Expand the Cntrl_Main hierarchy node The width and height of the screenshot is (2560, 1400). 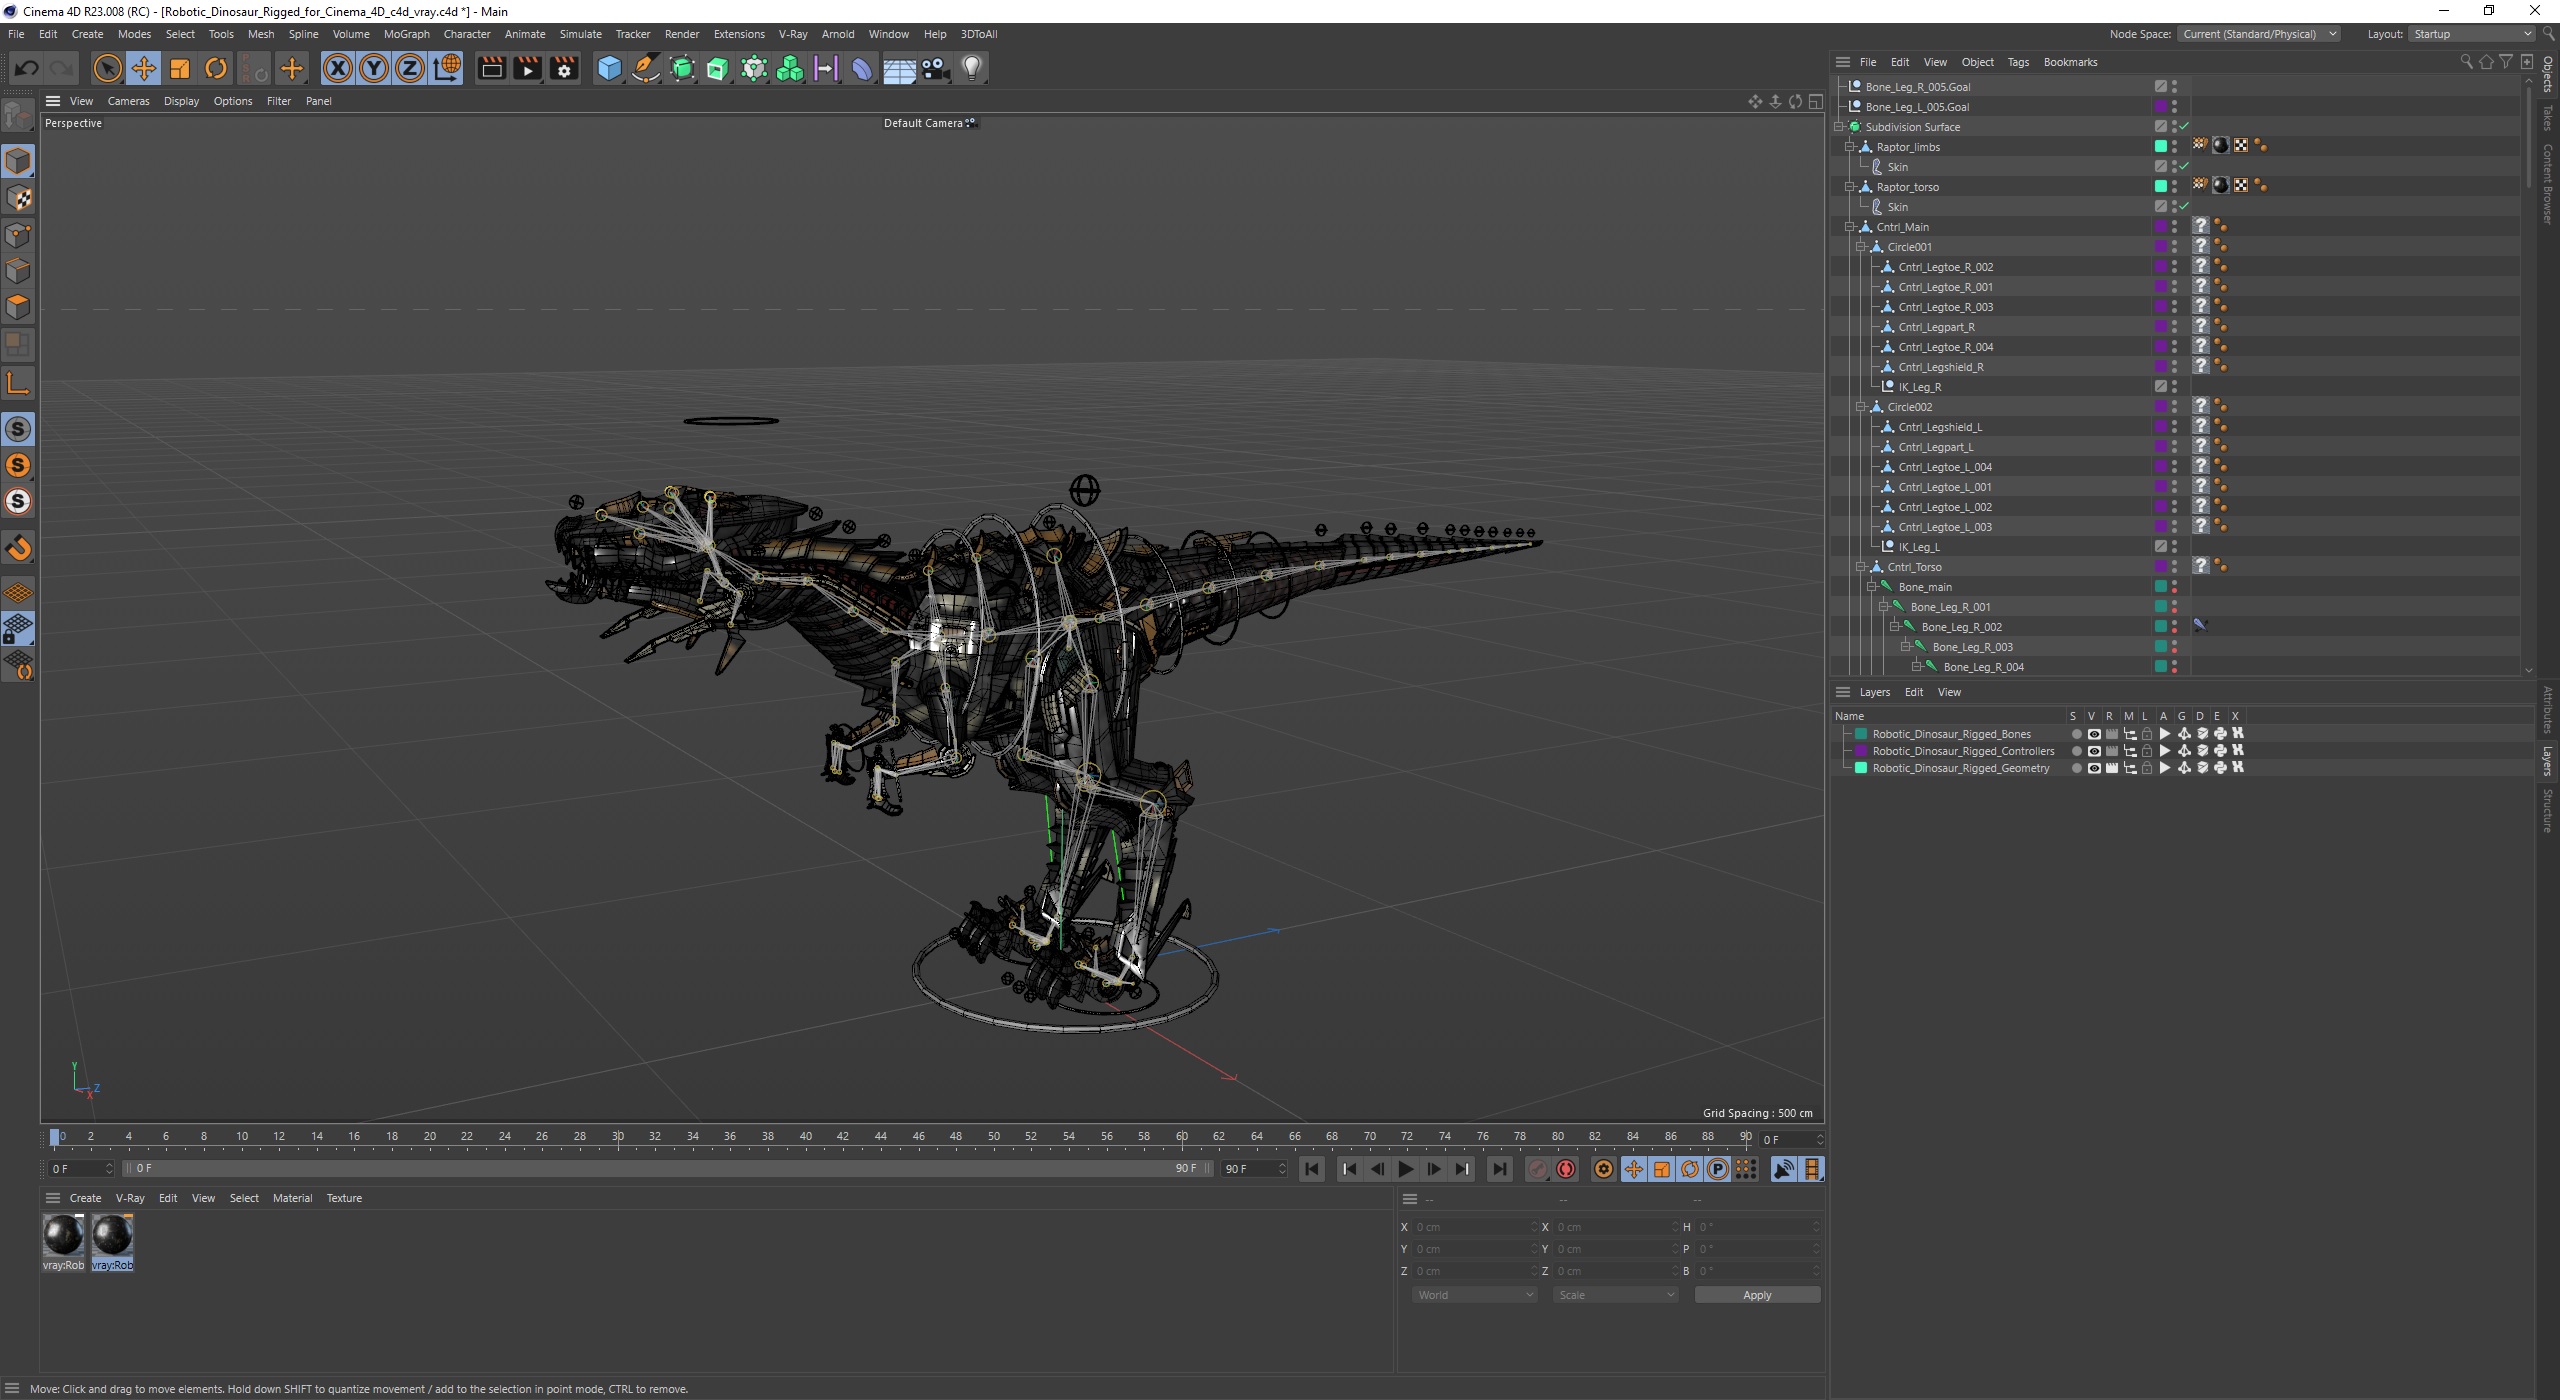point(1850,226)
